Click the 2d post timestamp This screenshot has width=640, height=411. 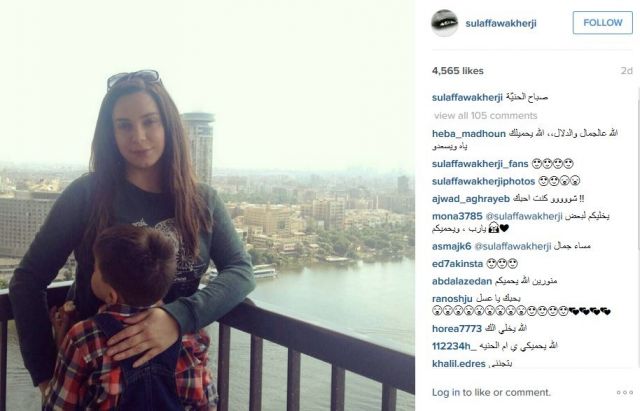(x=627, y=71)
